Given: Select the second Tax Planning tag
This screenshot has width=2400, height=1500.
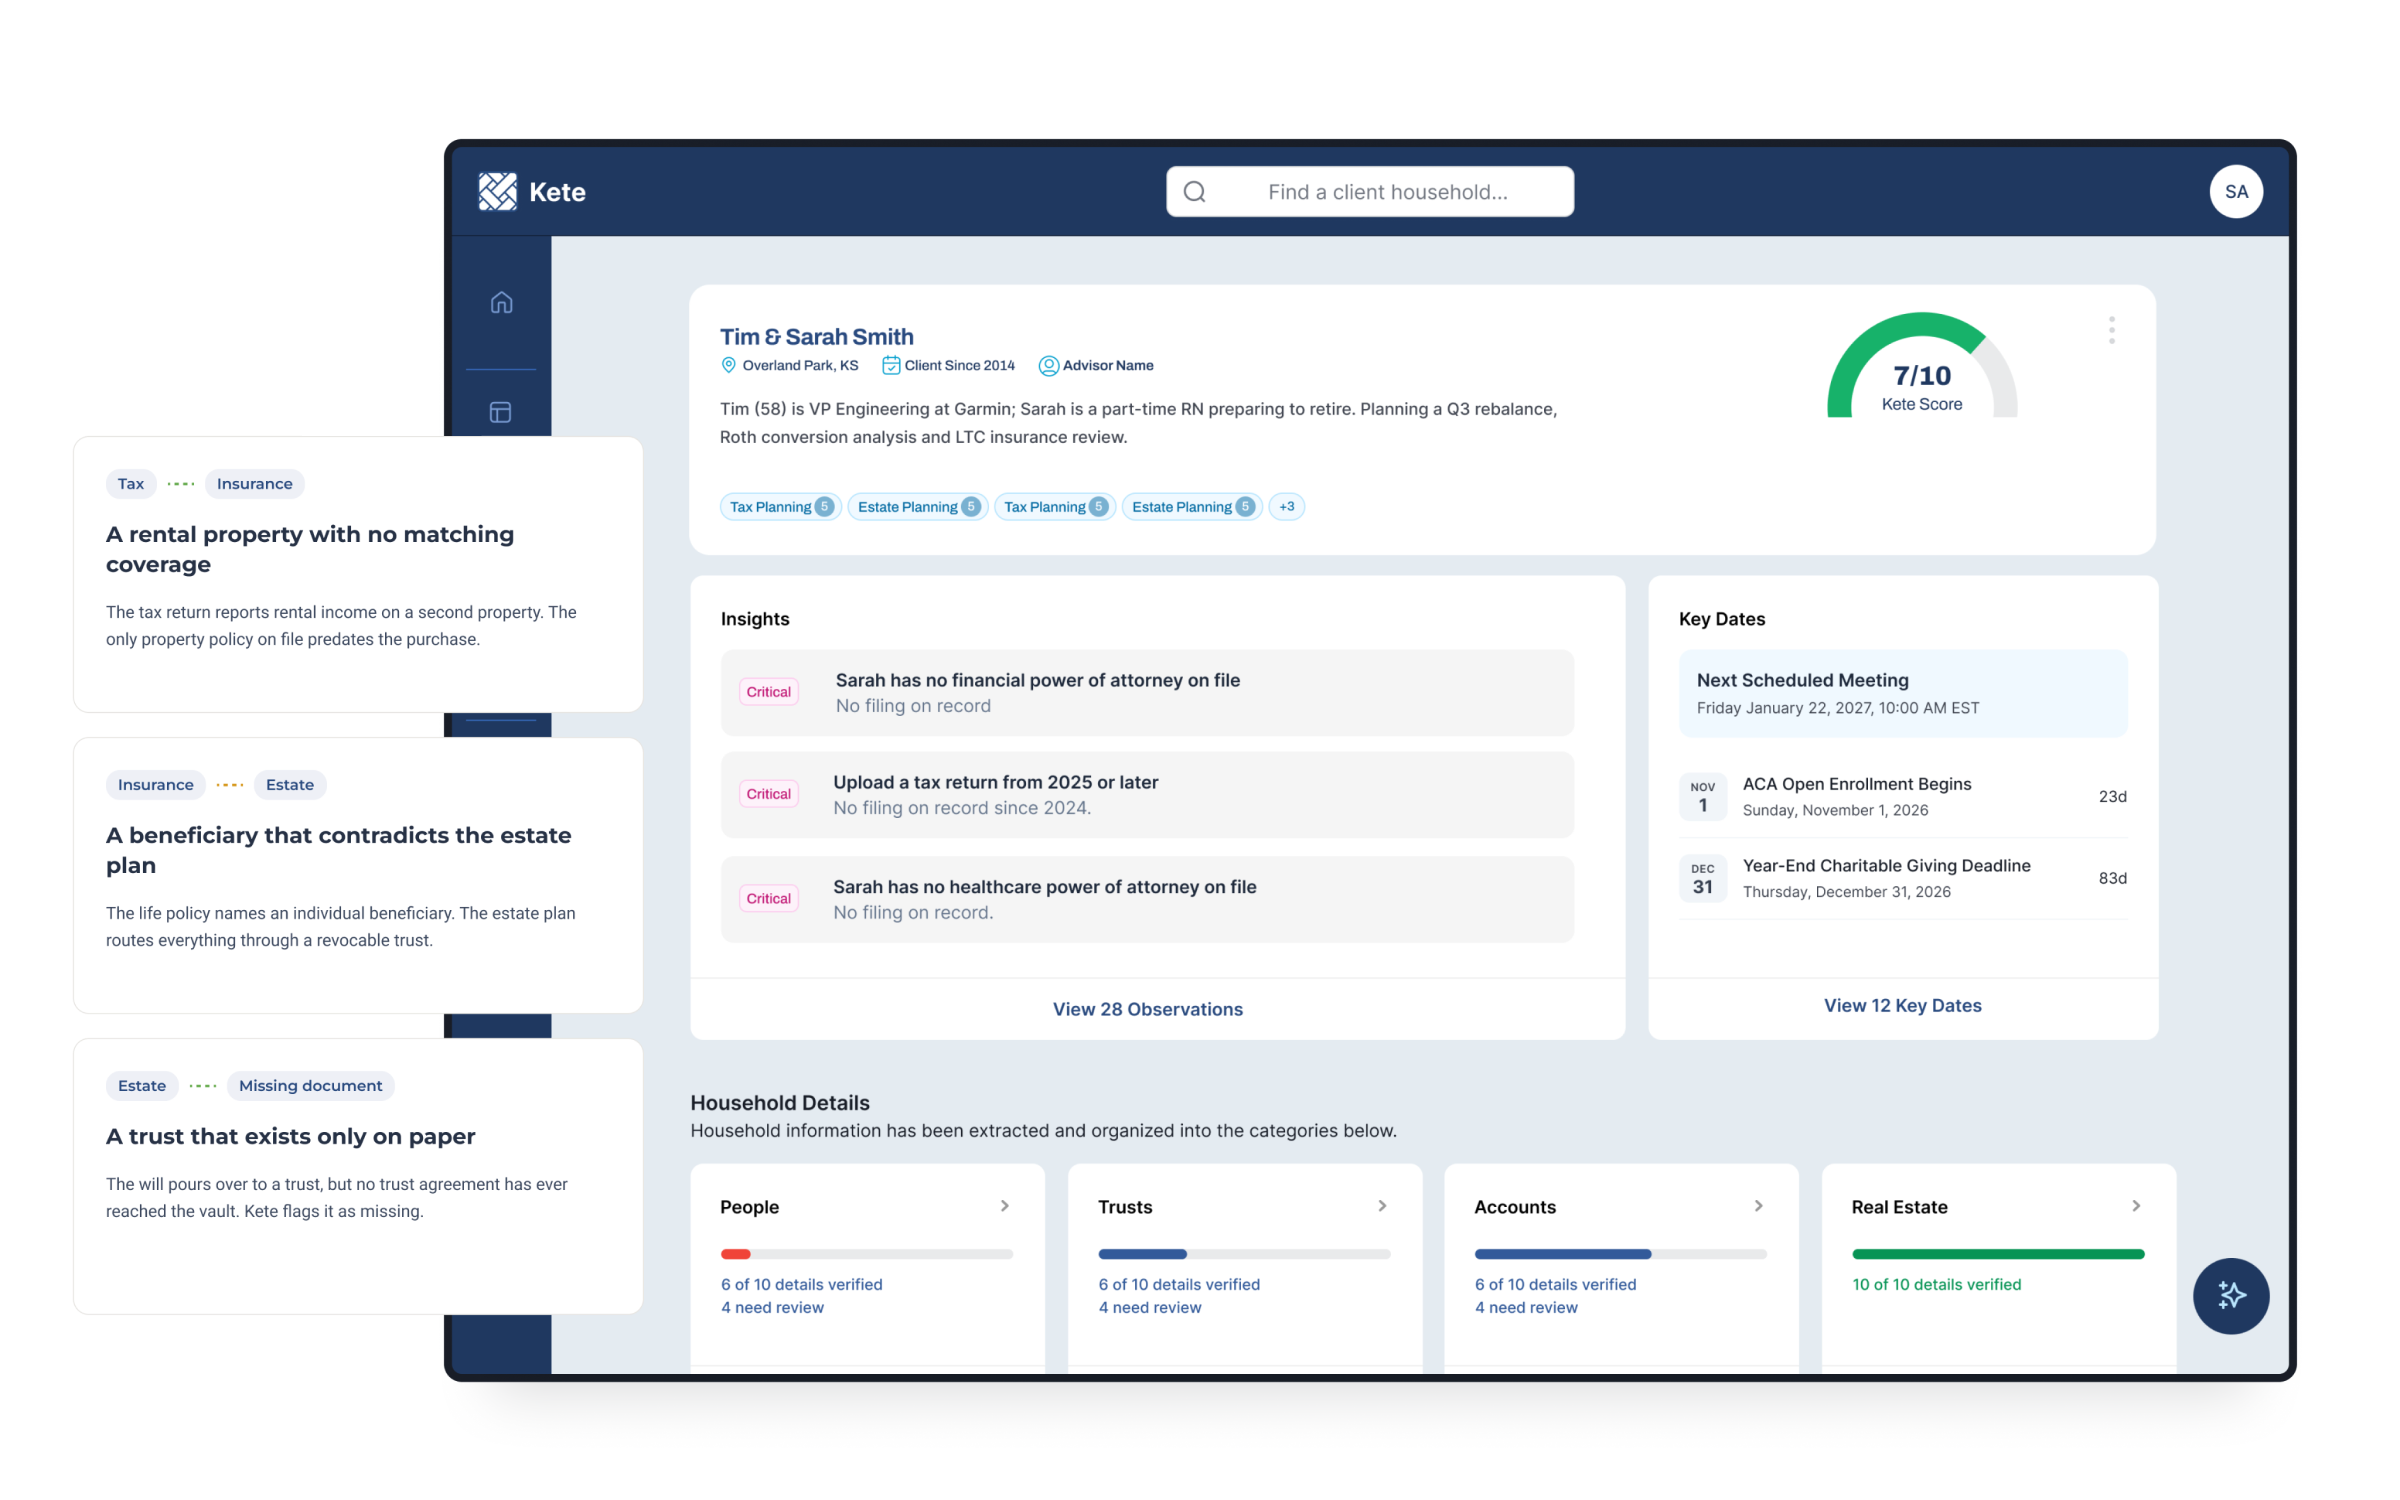Looking at the screenshot, I should click(x=1054, y=506).
